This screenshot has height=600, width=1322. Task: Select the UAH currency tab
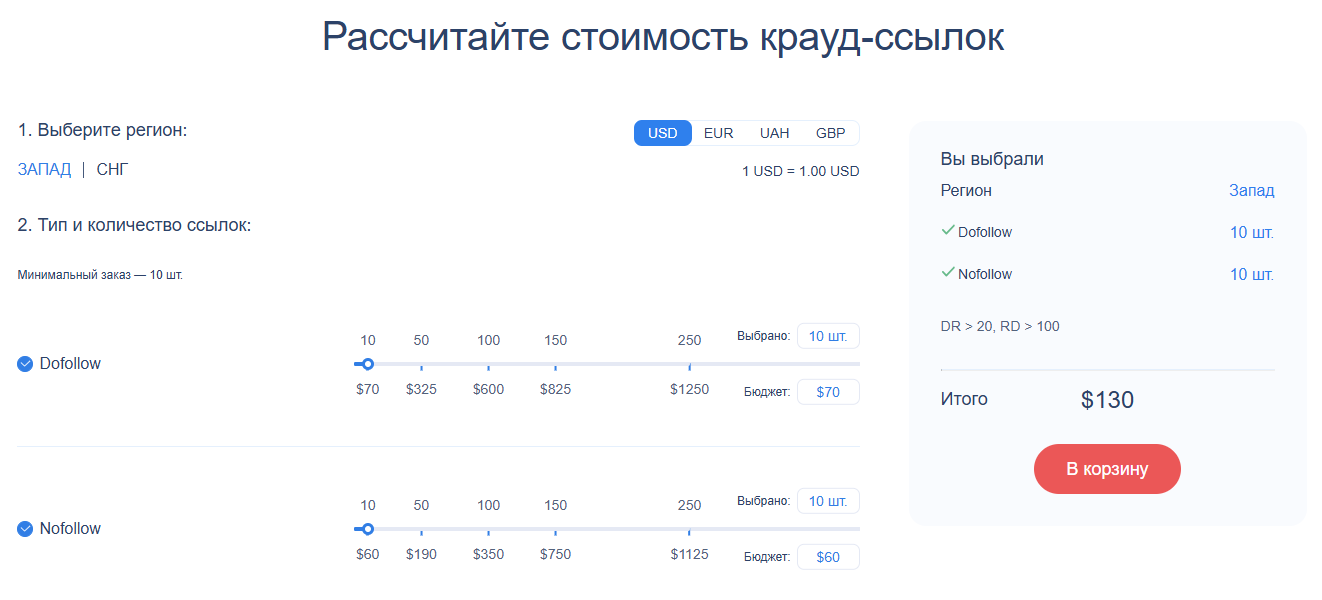click(x=774, y=132)
